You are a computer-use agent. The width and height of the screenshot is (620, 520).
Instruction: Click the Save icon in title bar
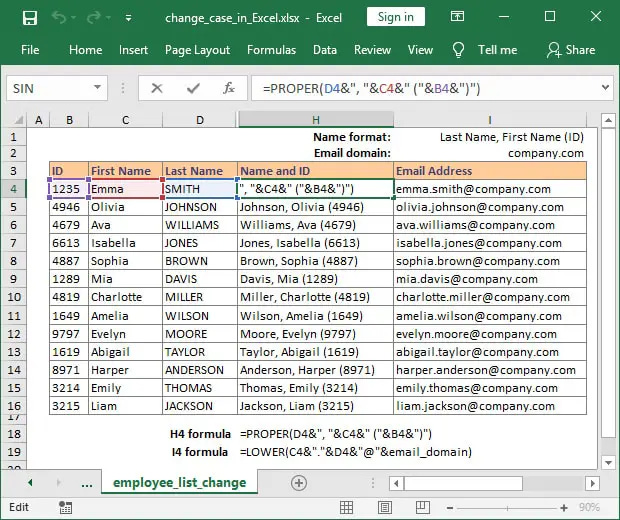30,18
